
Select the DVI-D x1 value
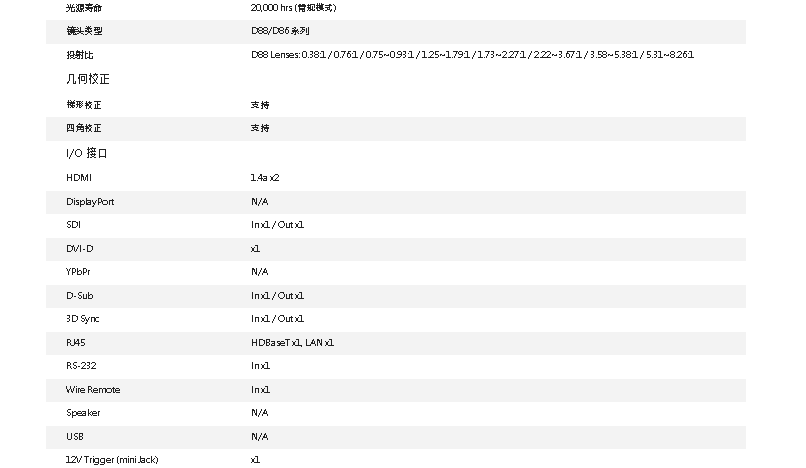coord(255,249)
